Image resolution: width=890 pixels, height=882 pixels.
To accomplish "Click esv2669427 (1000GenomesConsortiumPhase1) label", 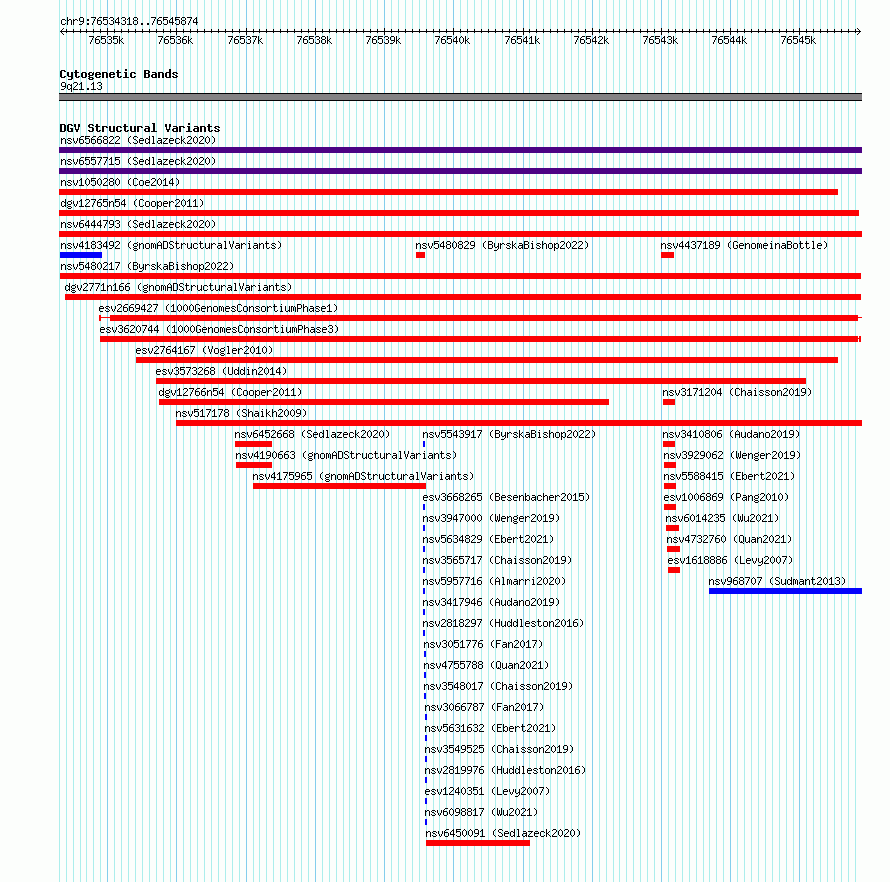I will point(218,308).
